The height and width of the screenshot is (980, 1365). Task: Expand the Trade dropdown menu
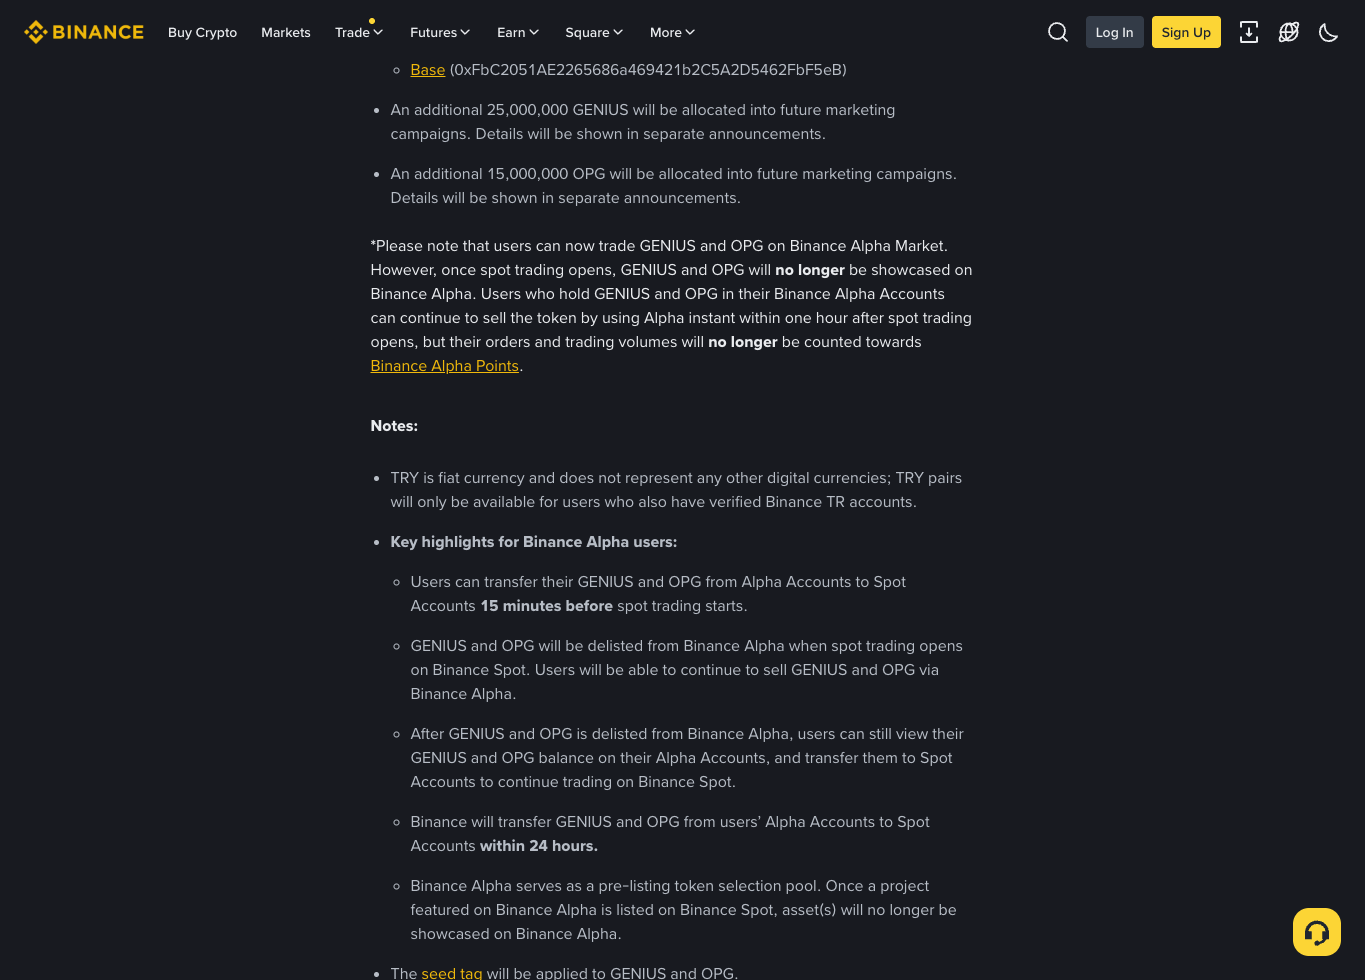tap(359, 32)
